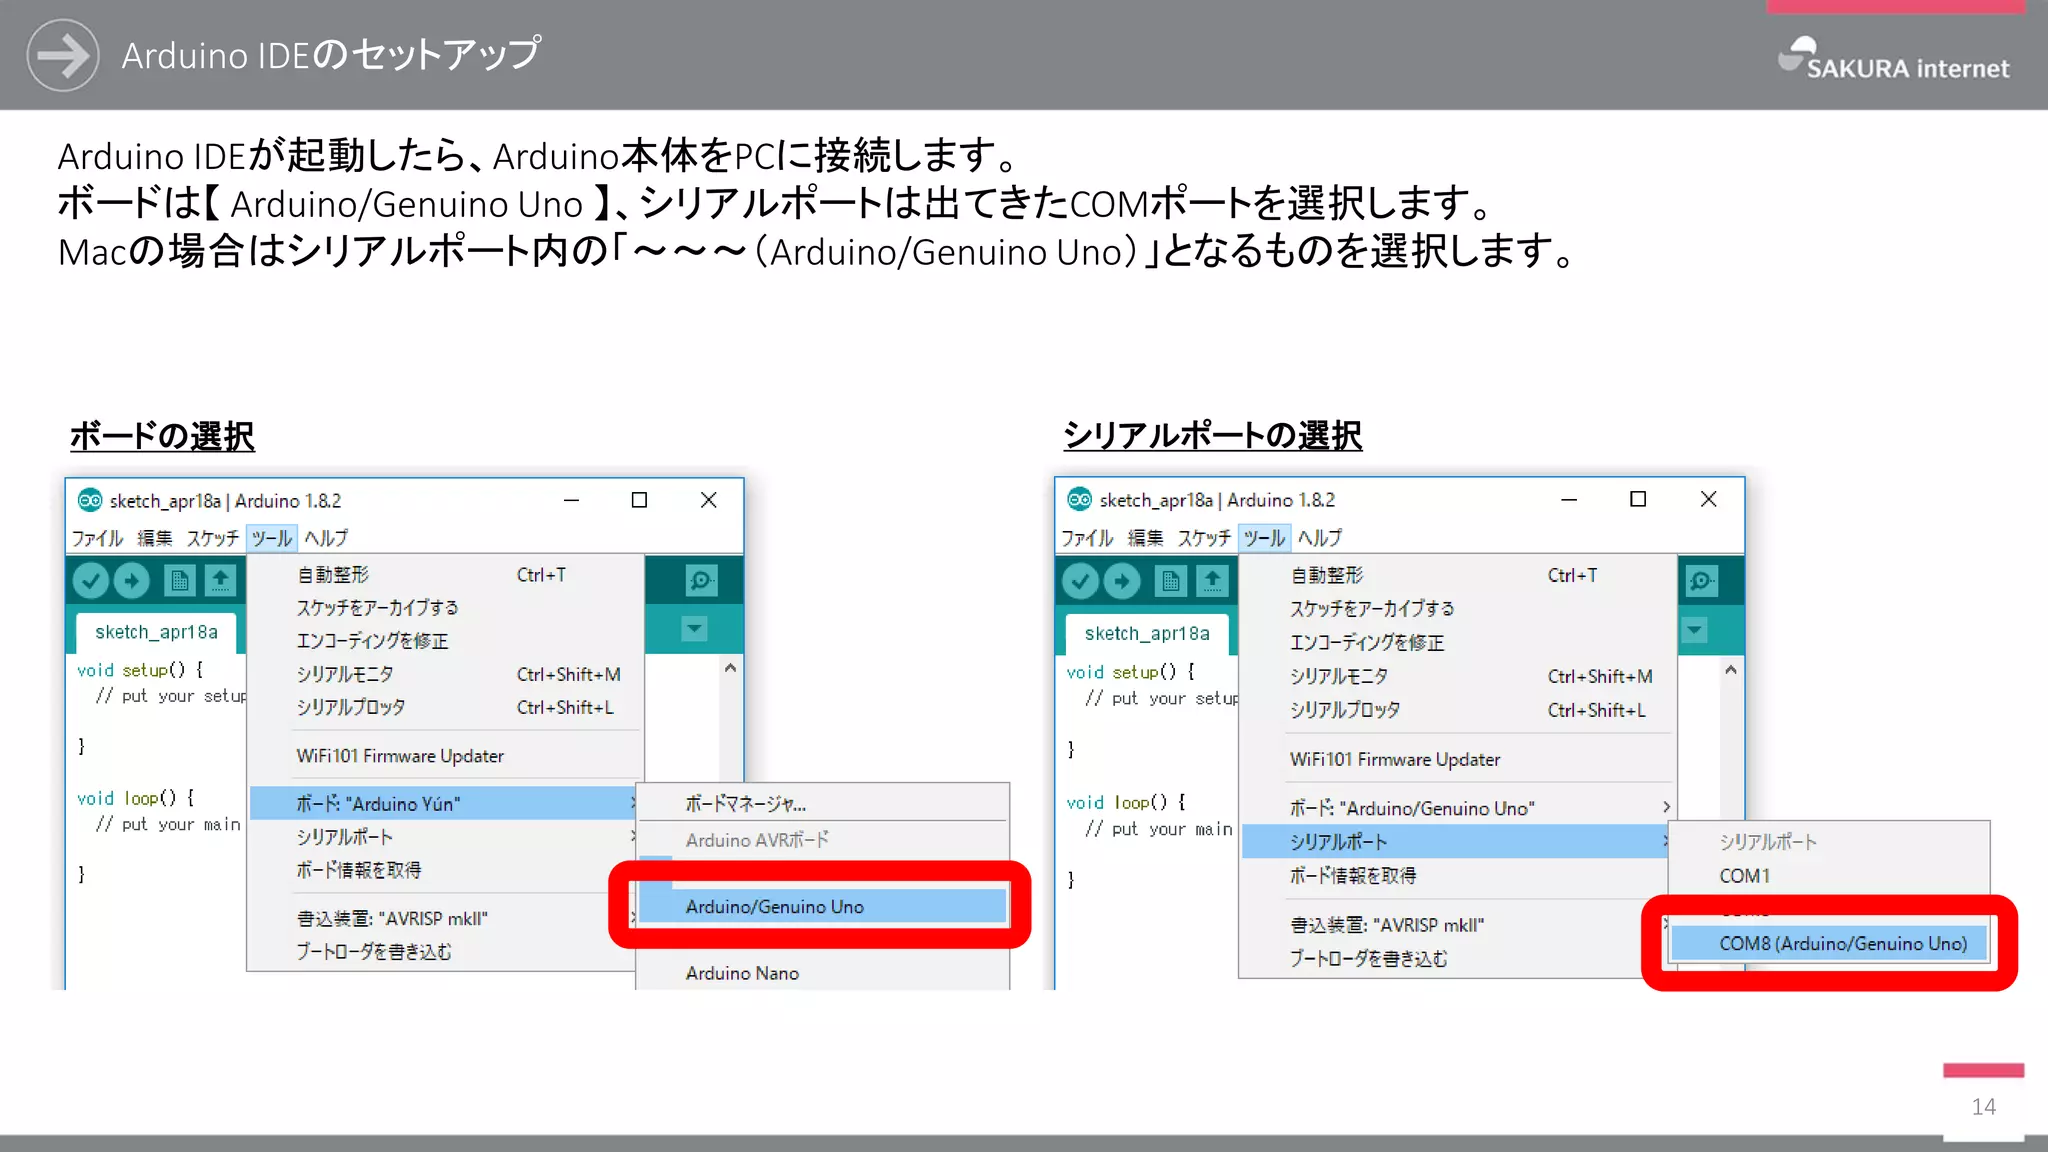Choose スケッチをアーカイブする in left window
The width and height of the screenshot is (2048, 1152).
pos(443,607)
